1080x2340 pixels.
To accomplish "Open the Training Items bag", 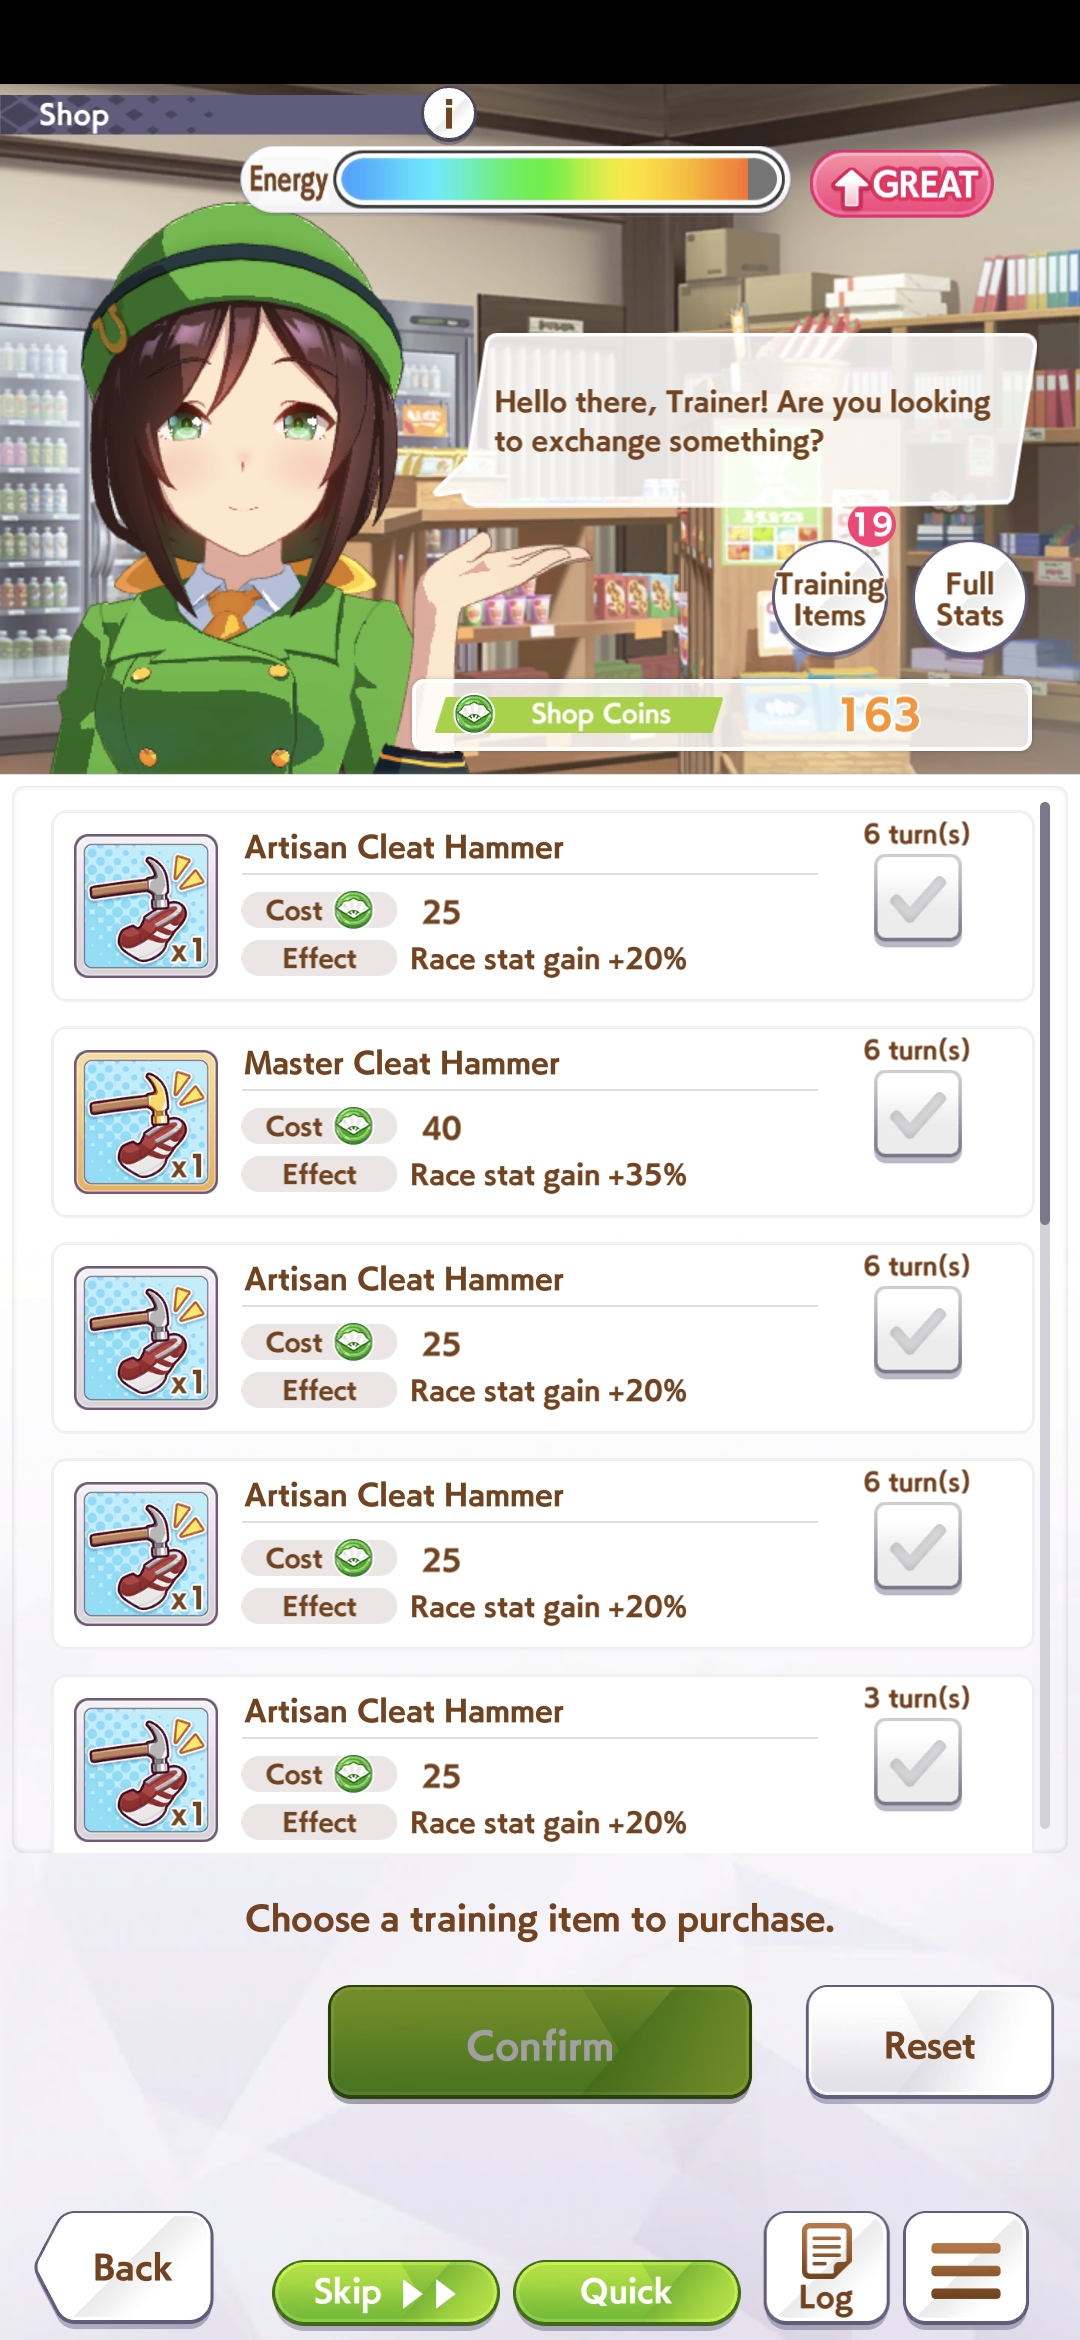I will point(830,598).
